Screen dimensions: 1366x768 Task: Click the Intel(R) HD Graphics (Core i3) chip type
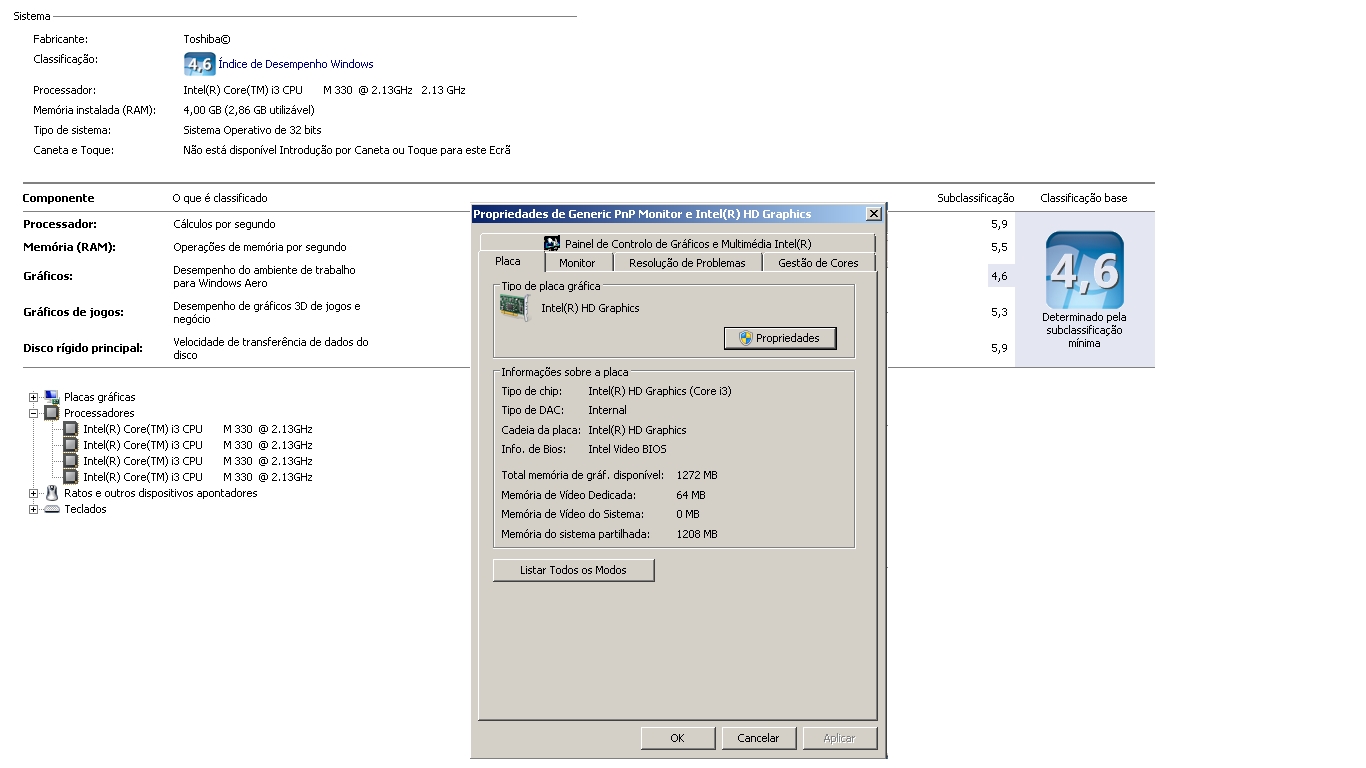660,391
